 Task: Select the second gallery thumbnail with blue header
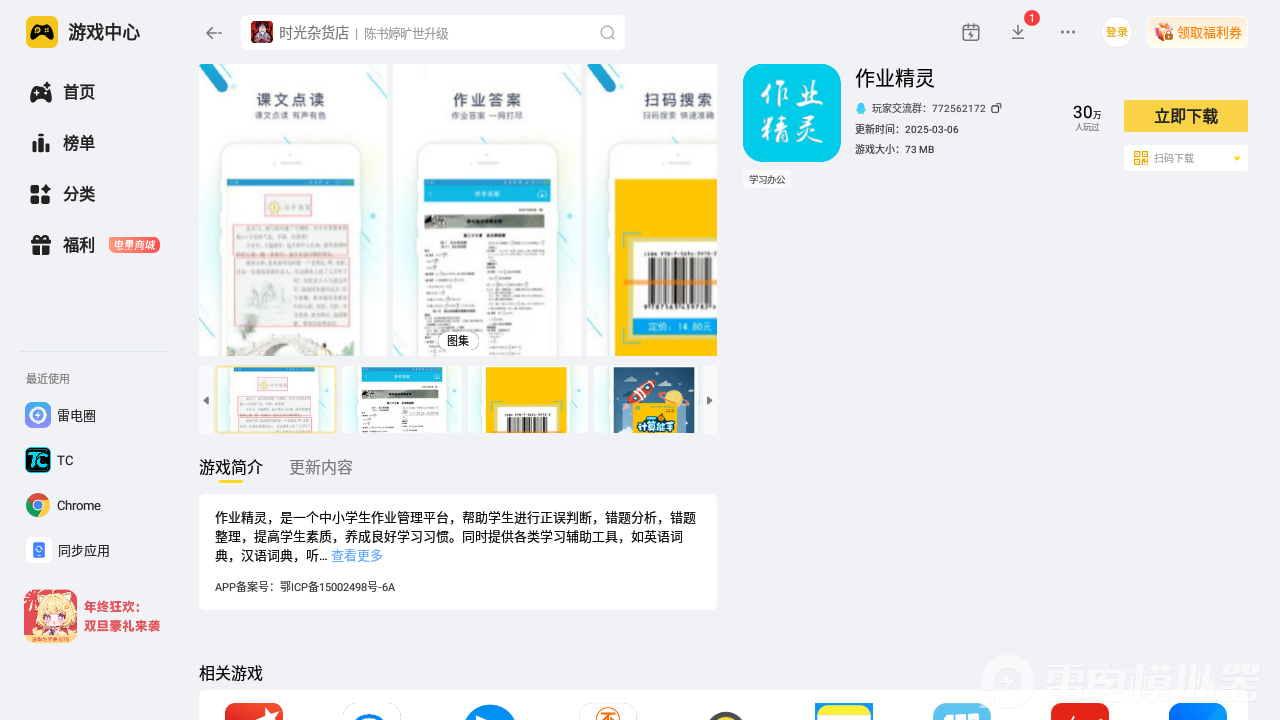coord(402,400)
